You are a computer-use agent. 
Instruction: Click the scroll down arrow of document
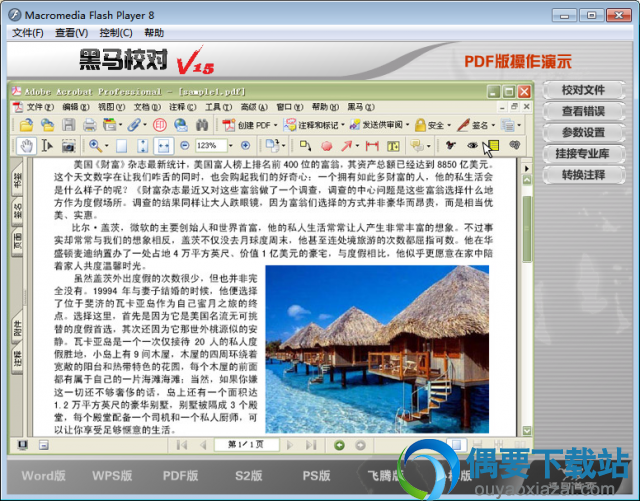[x=527, y=431]
